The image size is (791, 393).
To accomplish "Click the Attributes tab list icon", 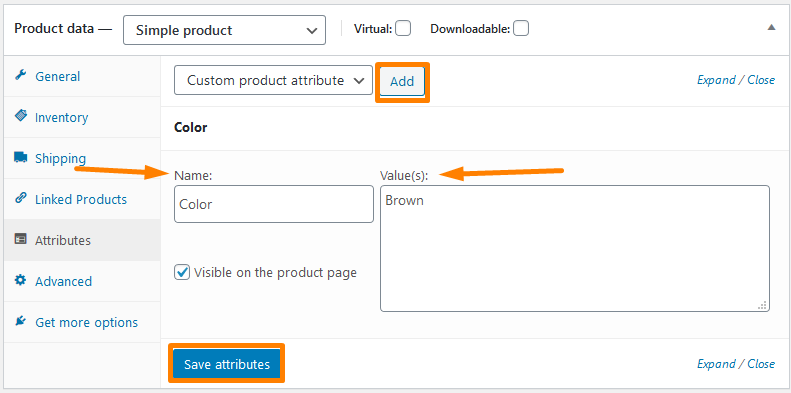I will [x=20, y=240].
